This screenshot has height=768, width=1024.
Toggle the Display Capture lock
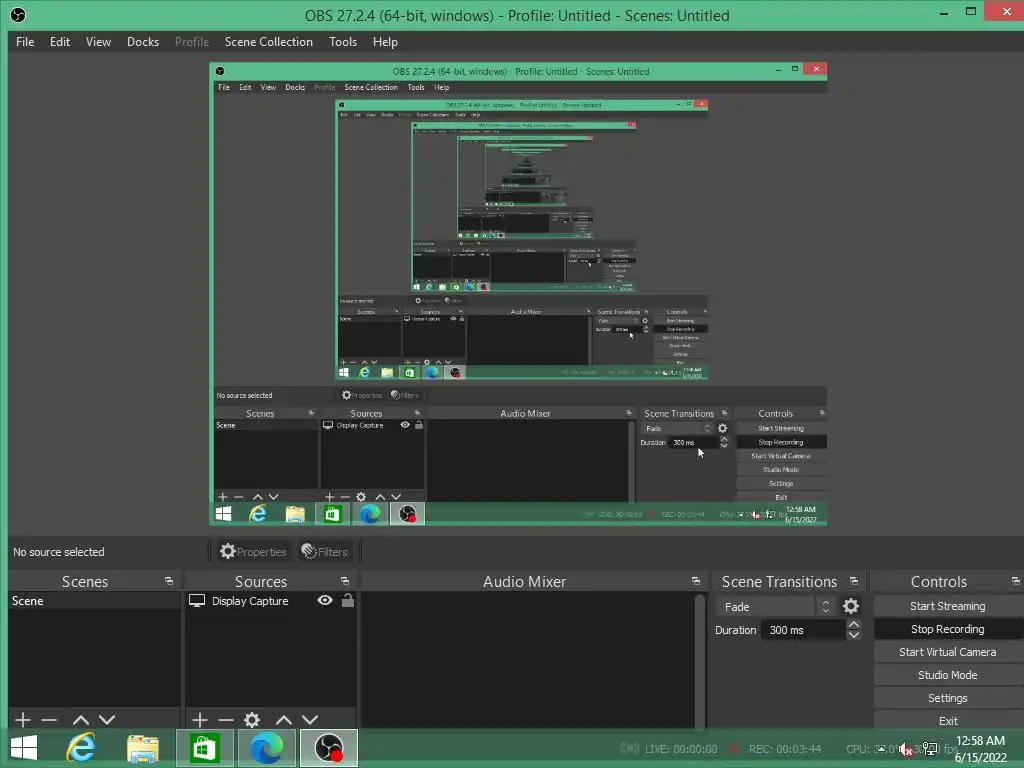348,600
